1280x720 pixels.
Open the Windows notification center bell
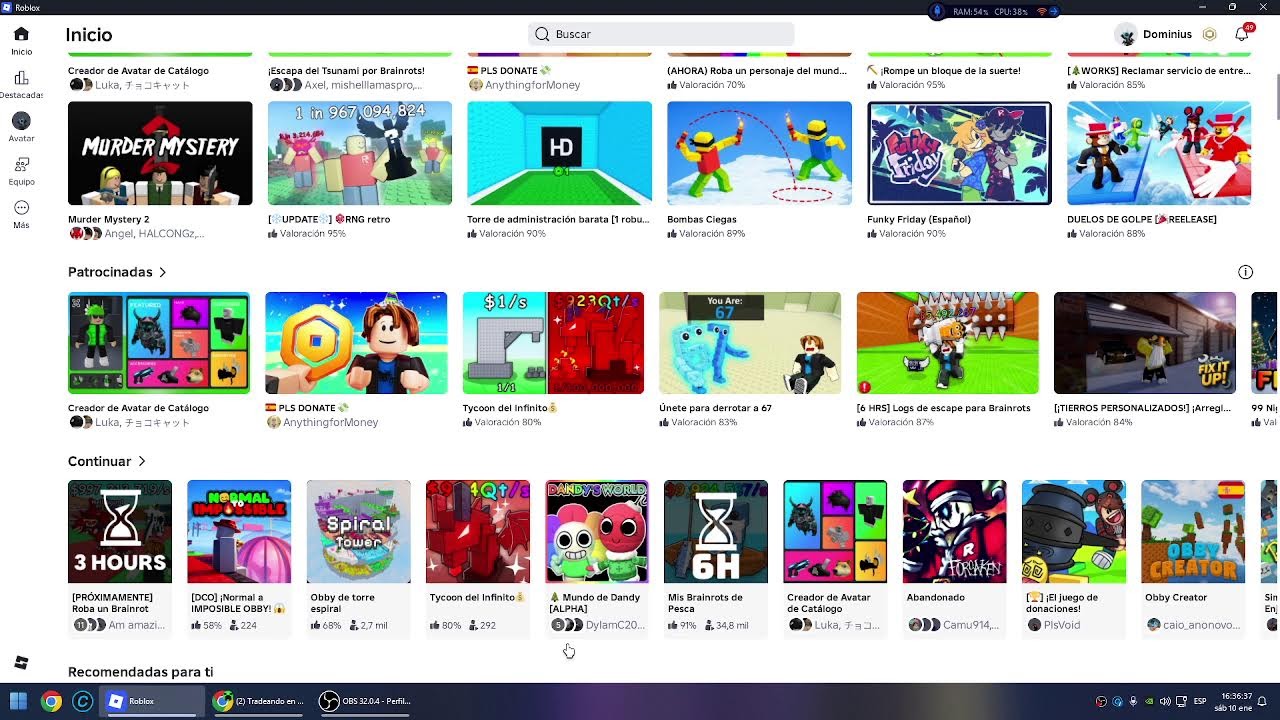1263,701
